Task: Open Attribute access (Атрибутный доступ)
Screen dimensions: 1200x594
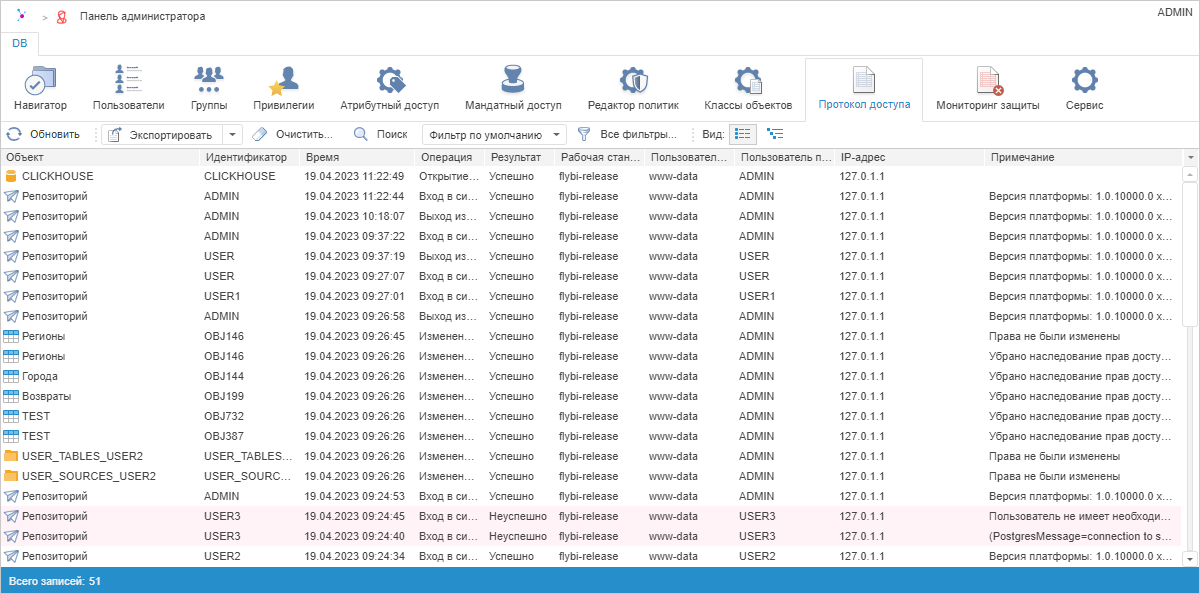Action: tap(389, 88)
